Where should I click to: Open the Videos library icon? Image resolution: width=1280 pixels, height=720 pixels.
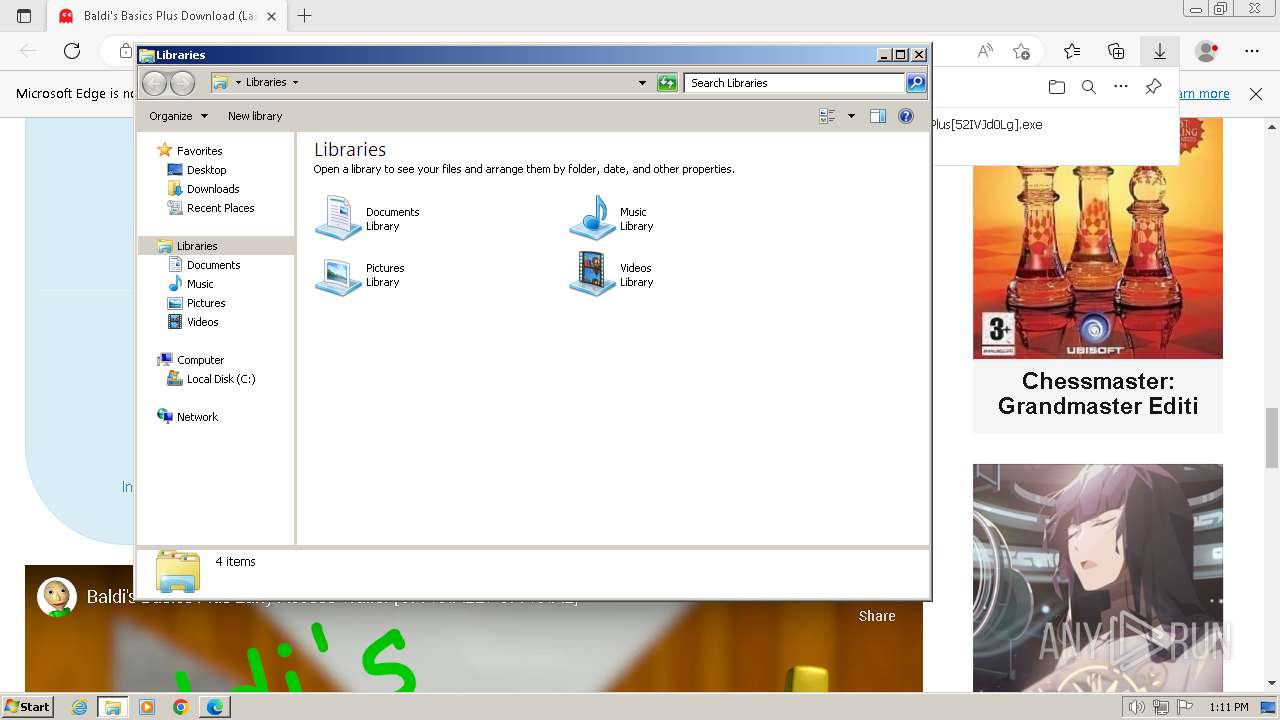coord(592,275)
